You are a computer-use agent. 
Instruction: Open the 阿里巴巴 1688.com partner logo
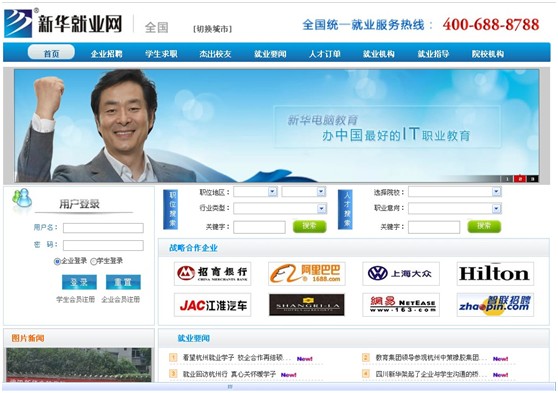click(x=307, y=274)
